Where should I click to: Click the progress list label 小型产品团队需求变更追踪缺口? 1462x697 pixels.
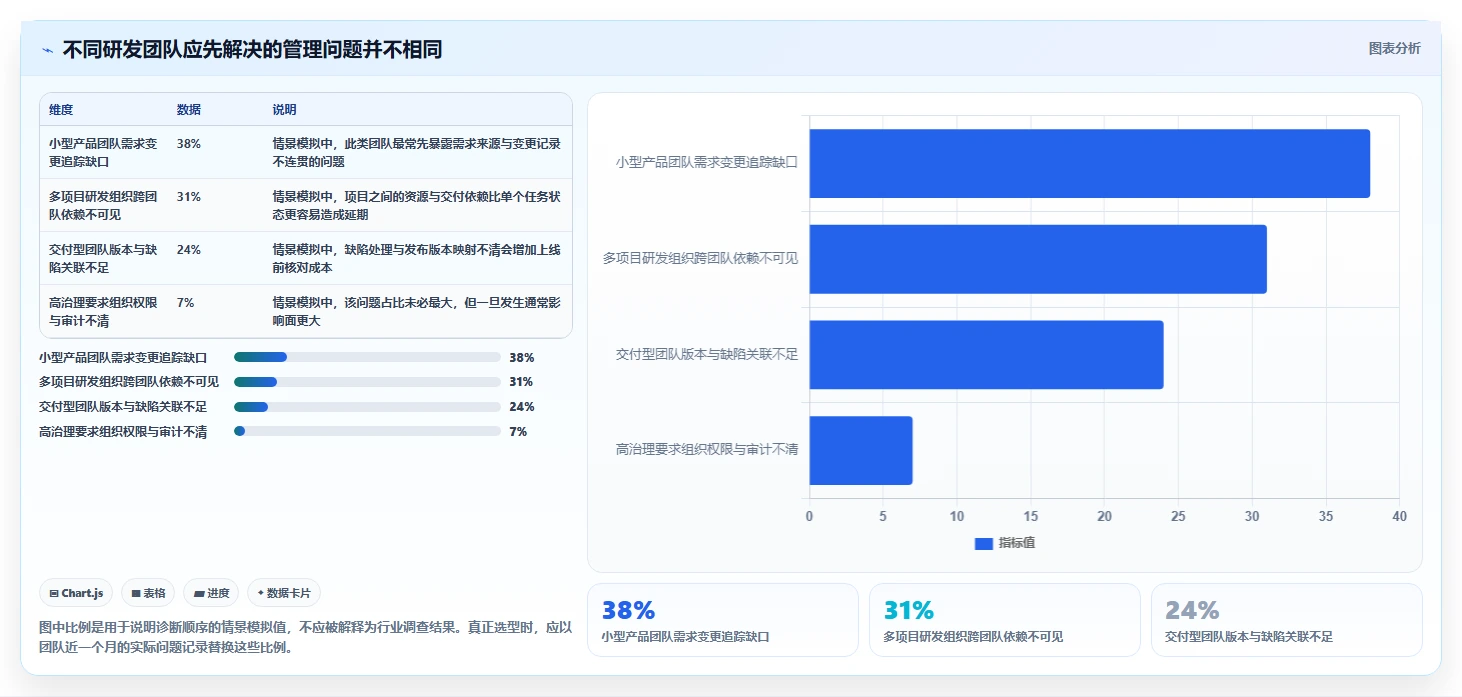click(123, 357)
